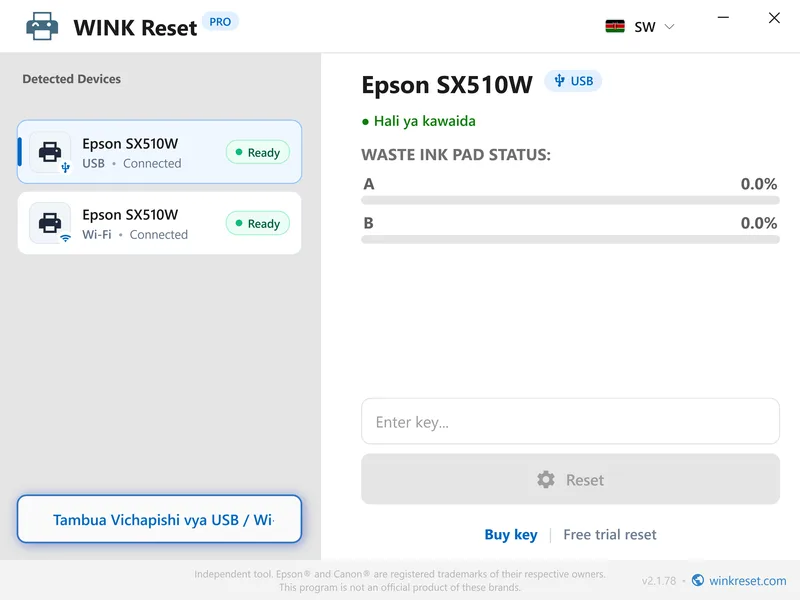Click the Epson SX510W main heading

tap(447, 85)
